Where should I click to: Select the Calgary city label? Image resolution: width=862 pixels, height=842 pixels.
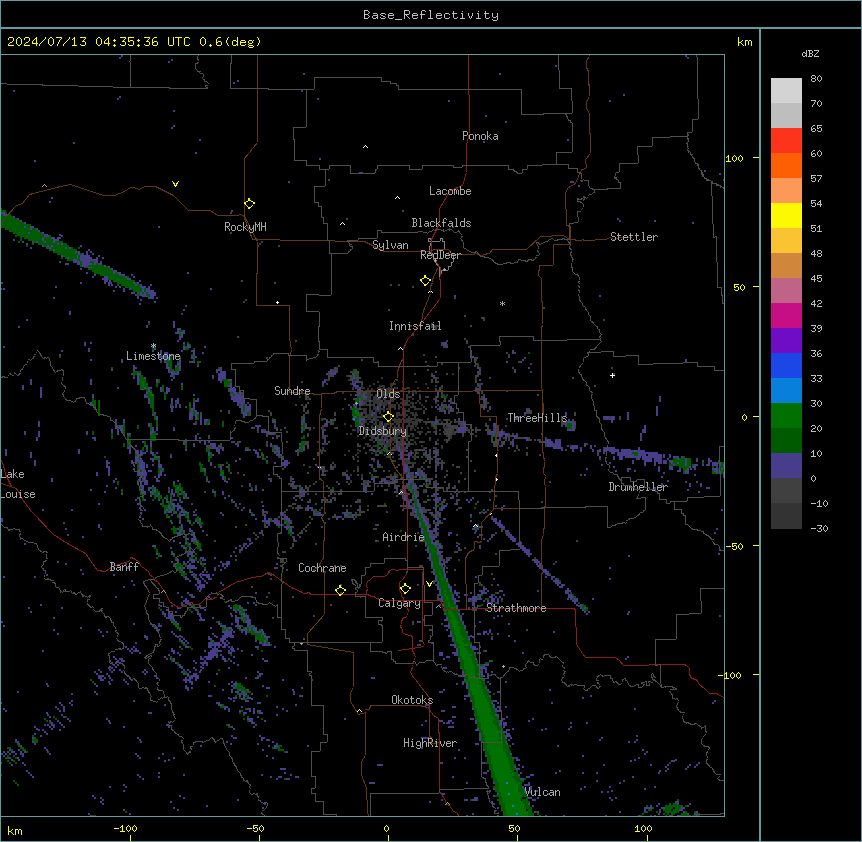399,603
